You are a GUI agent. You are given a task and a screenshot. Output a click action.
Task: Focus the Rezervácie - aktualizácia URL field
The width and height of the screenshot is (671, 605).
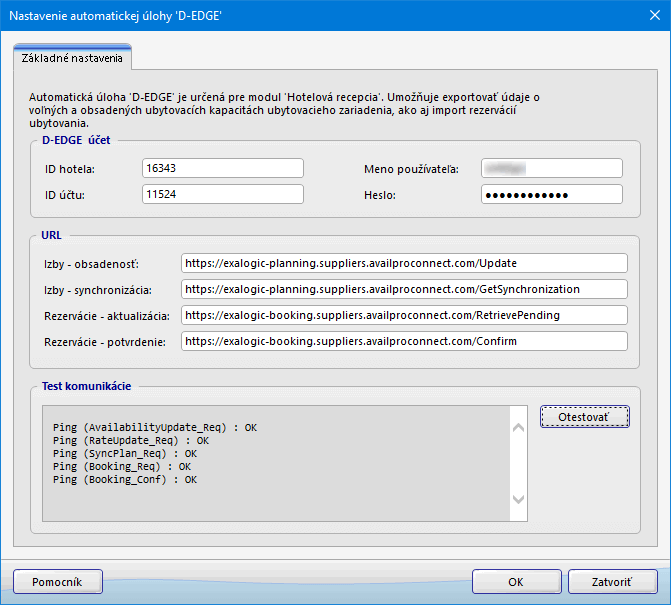point(404,315)
